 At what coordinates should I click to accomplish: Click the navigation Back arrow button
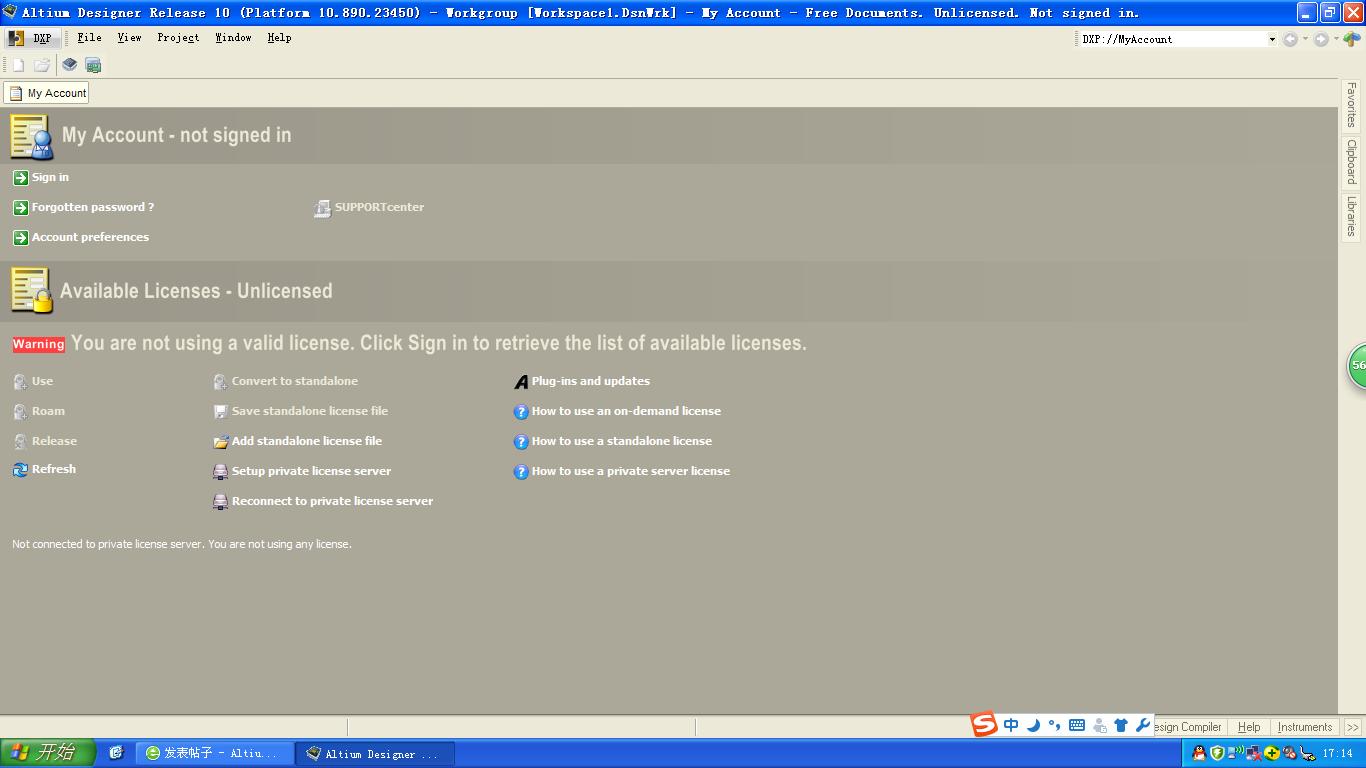coord(1290,39)
